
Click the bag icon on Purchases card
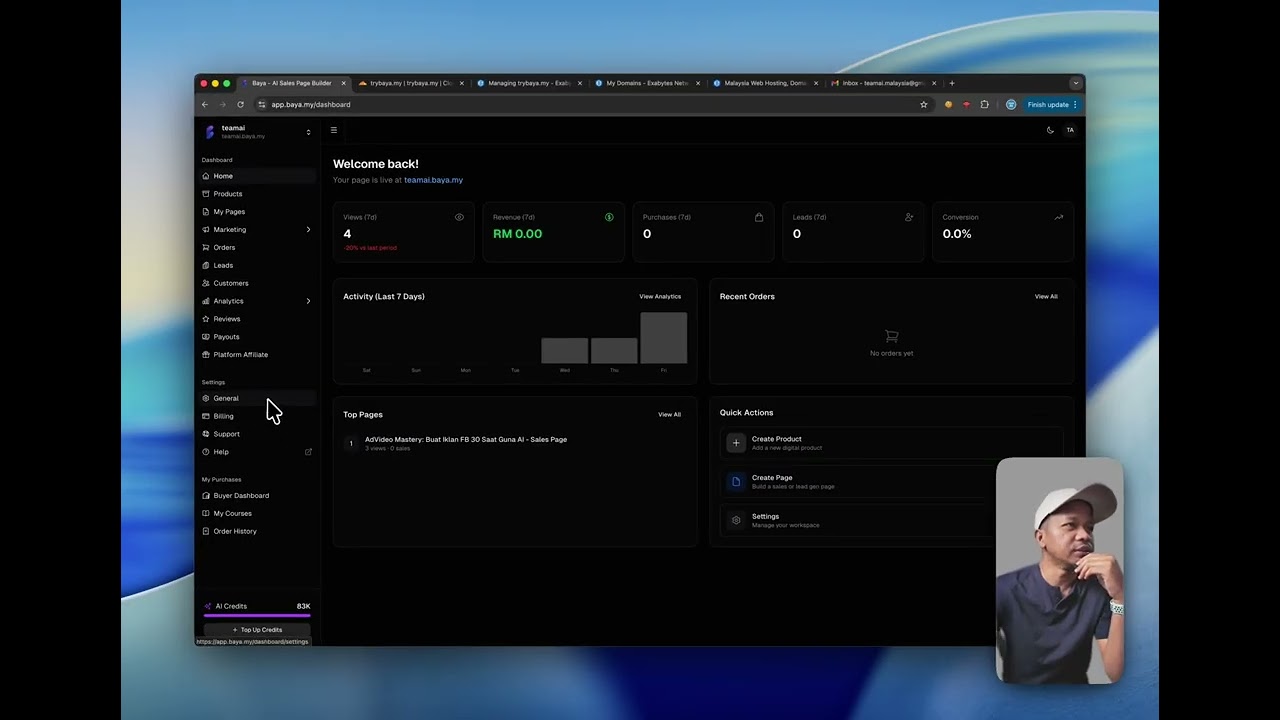coord(759,217)
